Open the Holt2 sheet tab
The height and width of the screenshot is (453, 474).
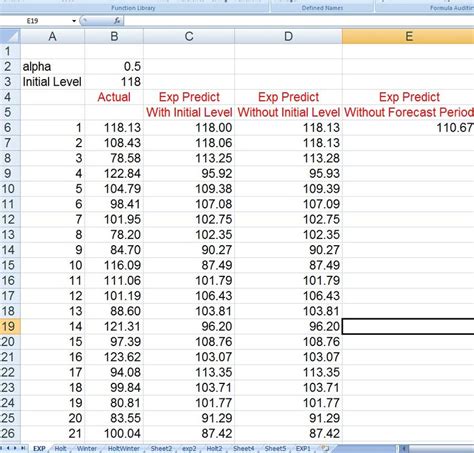point(214,448)
